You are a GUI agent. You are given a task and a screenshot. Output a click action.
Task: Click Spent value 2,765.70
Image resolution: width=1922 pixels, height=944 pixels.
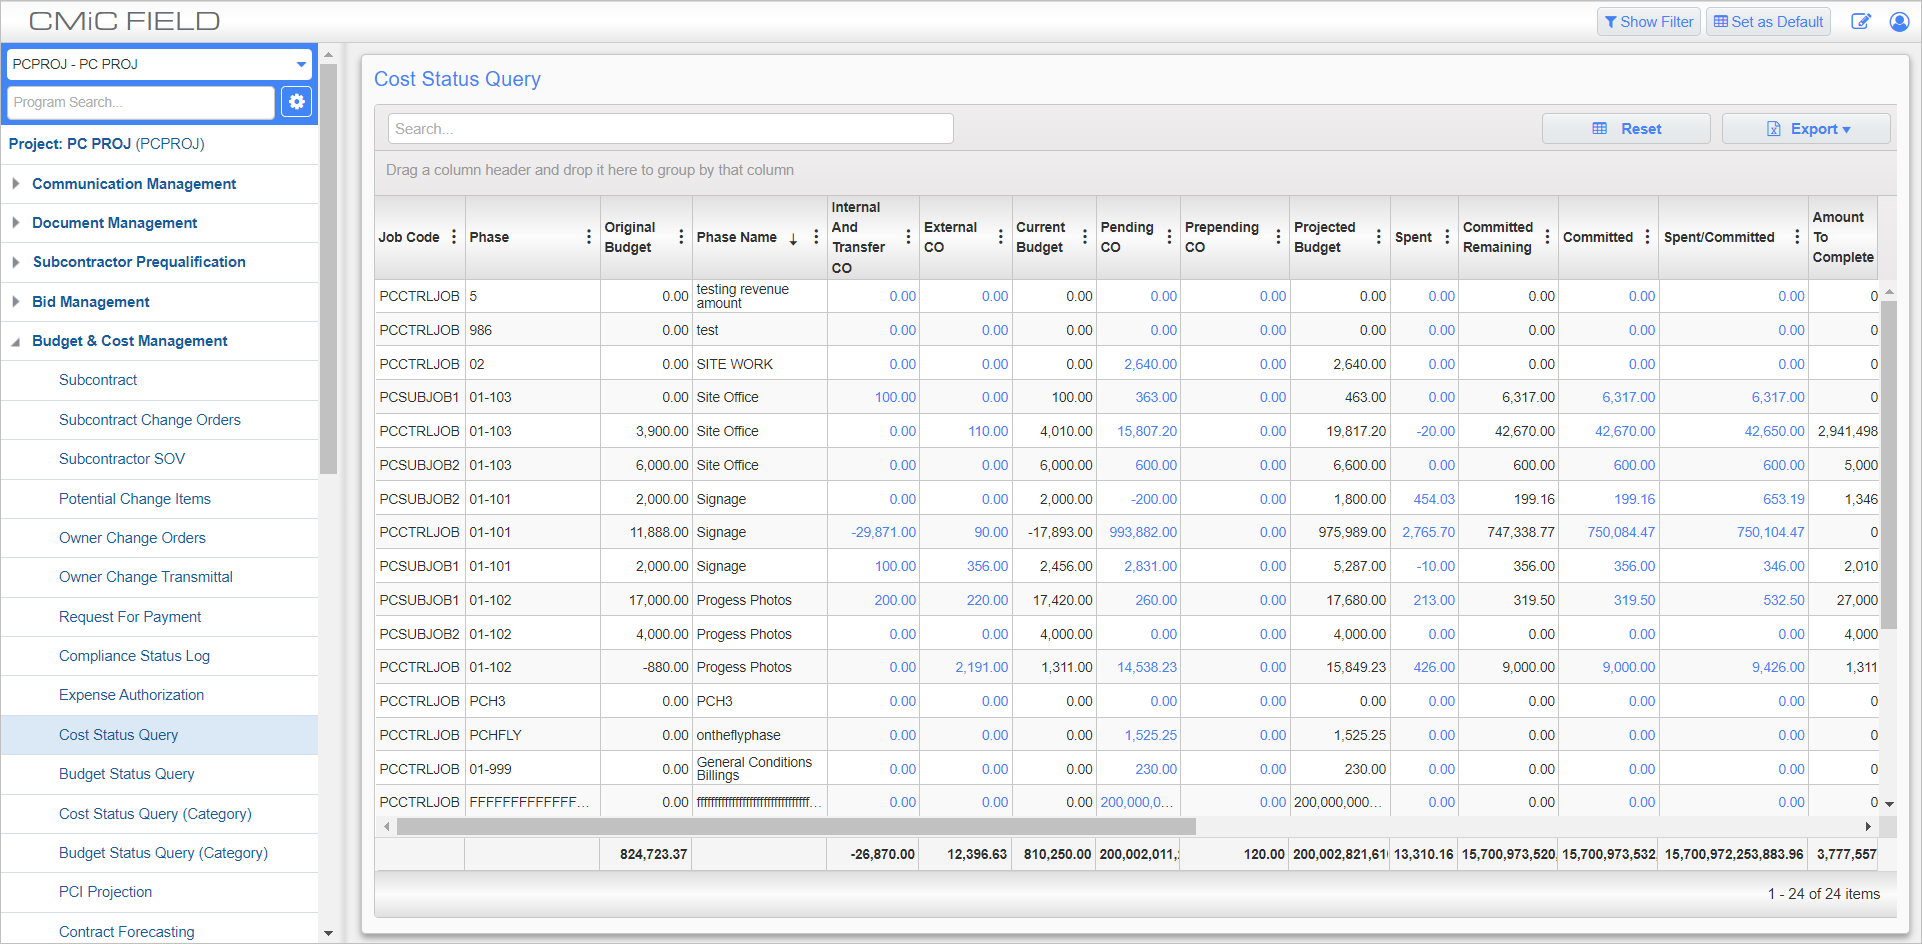(1429, 533)
